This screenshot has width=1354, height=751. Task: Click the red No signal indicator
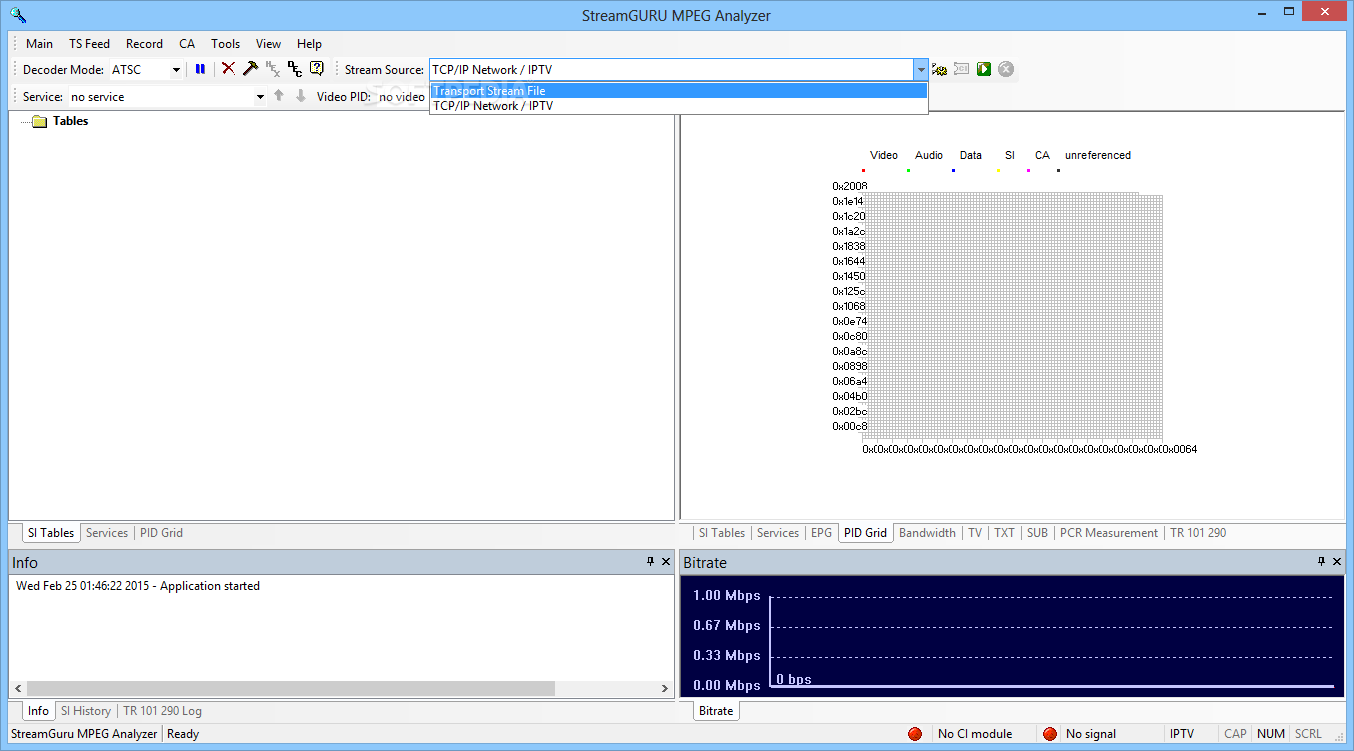(1050, 734)
